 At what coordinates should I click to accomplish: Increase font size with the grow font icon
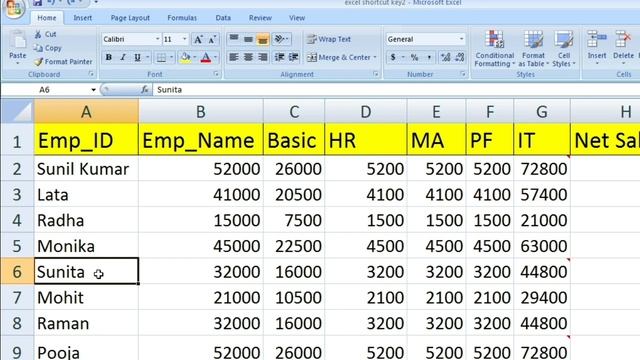click(198, 39)
